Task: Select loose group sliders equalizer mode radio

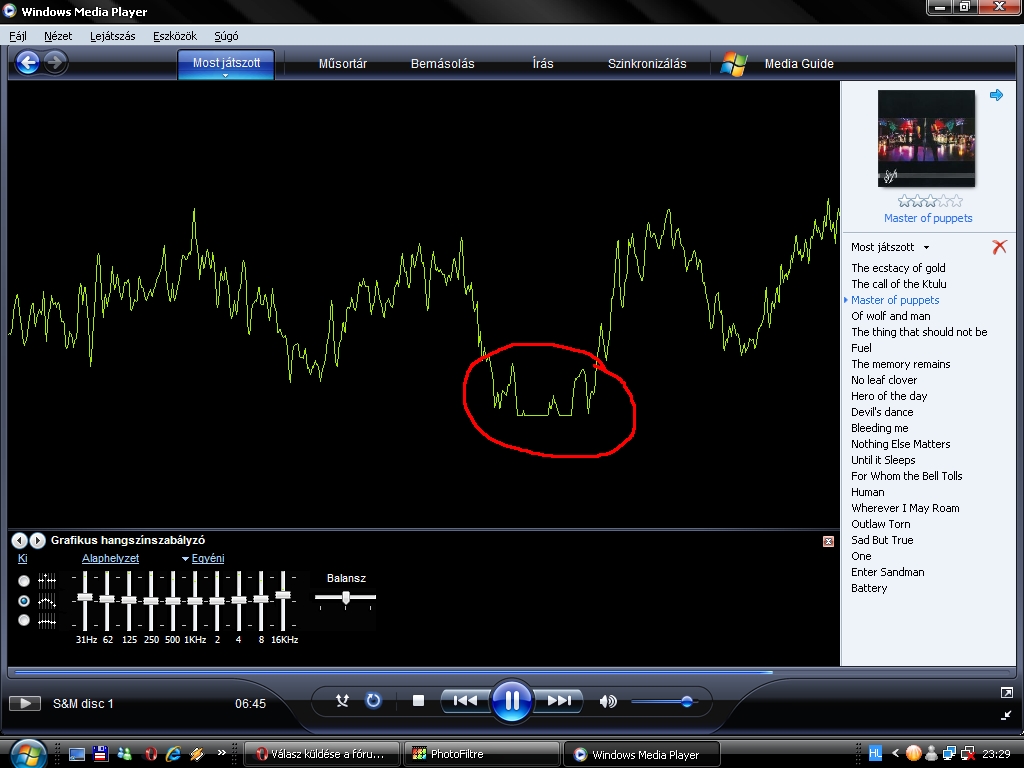Action: [x=24, y=600]
